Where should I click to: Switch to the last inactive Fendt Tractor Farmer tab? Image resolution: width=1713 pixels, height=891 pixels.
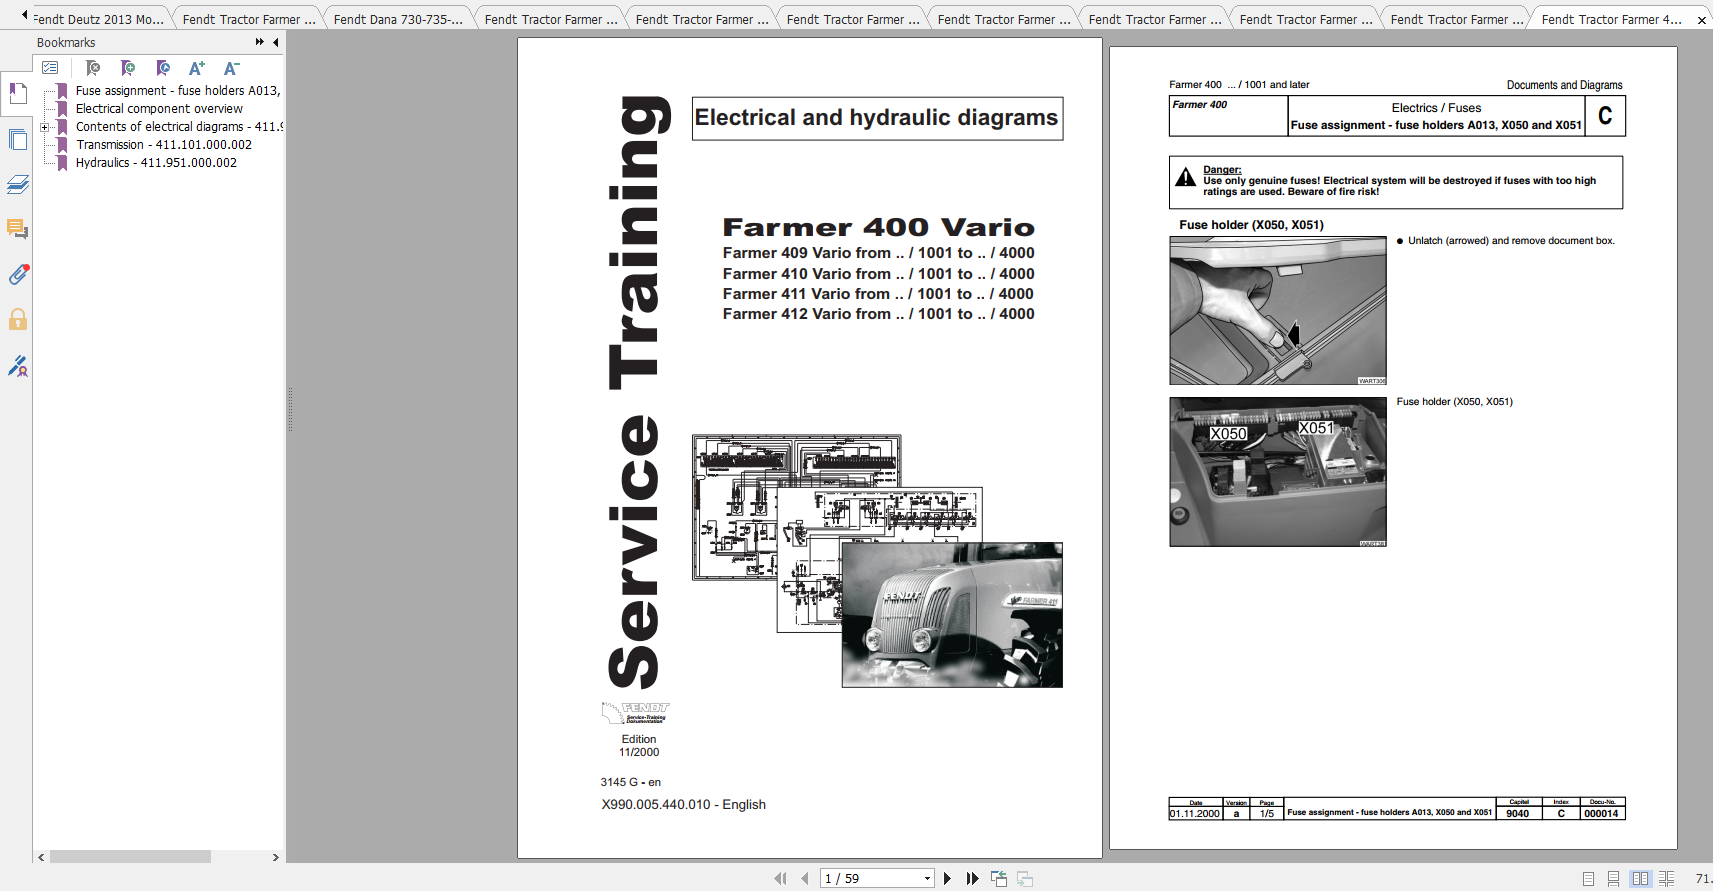pos(1456,19)
